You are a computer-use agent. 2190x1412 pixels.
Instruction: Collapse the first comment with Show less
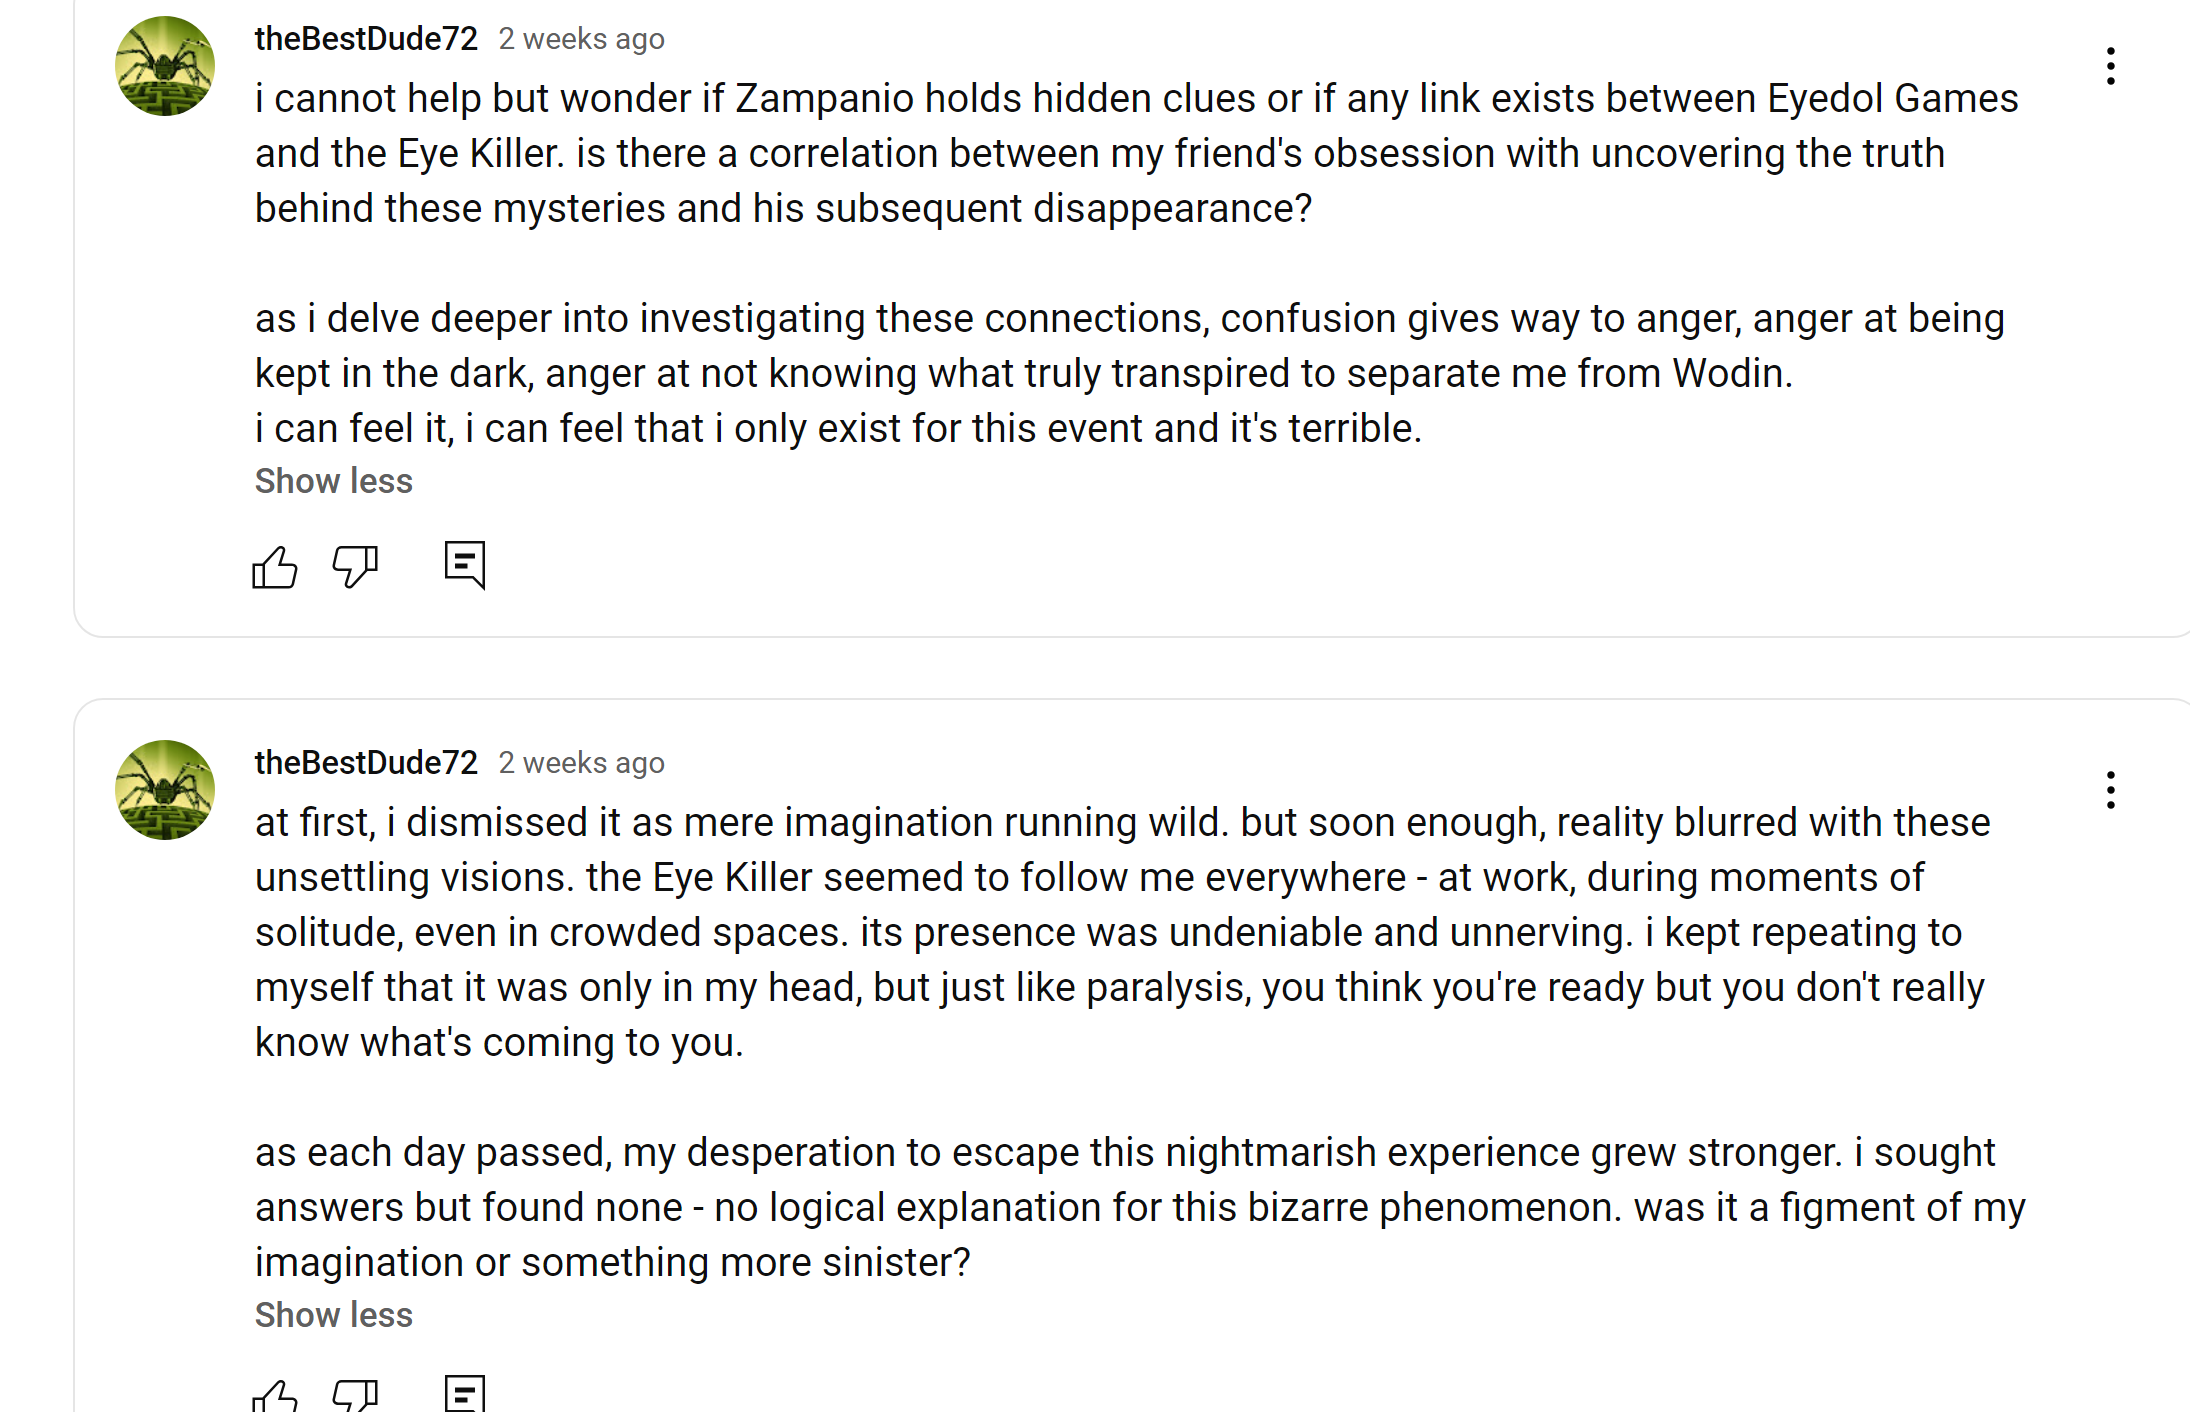(333, 481)
